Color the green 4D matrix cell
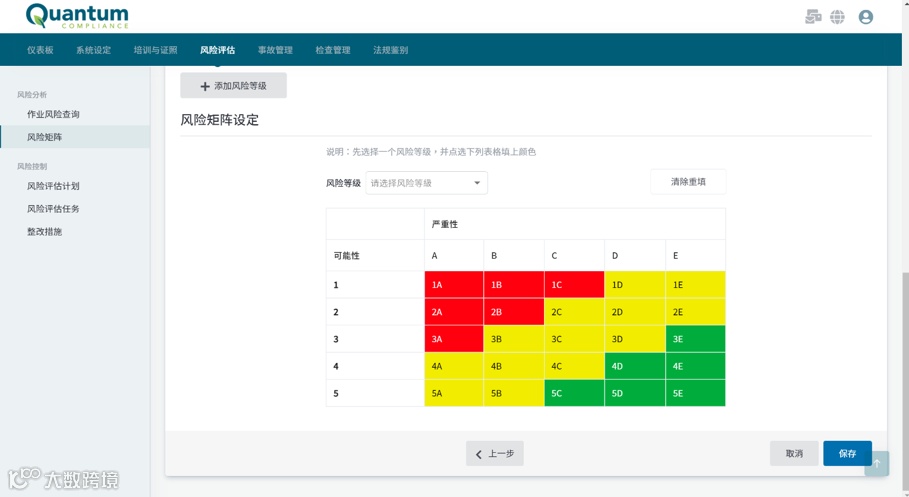Image resolution: width=909 pixels, height=497 pixels. click(x=635, y=366)
